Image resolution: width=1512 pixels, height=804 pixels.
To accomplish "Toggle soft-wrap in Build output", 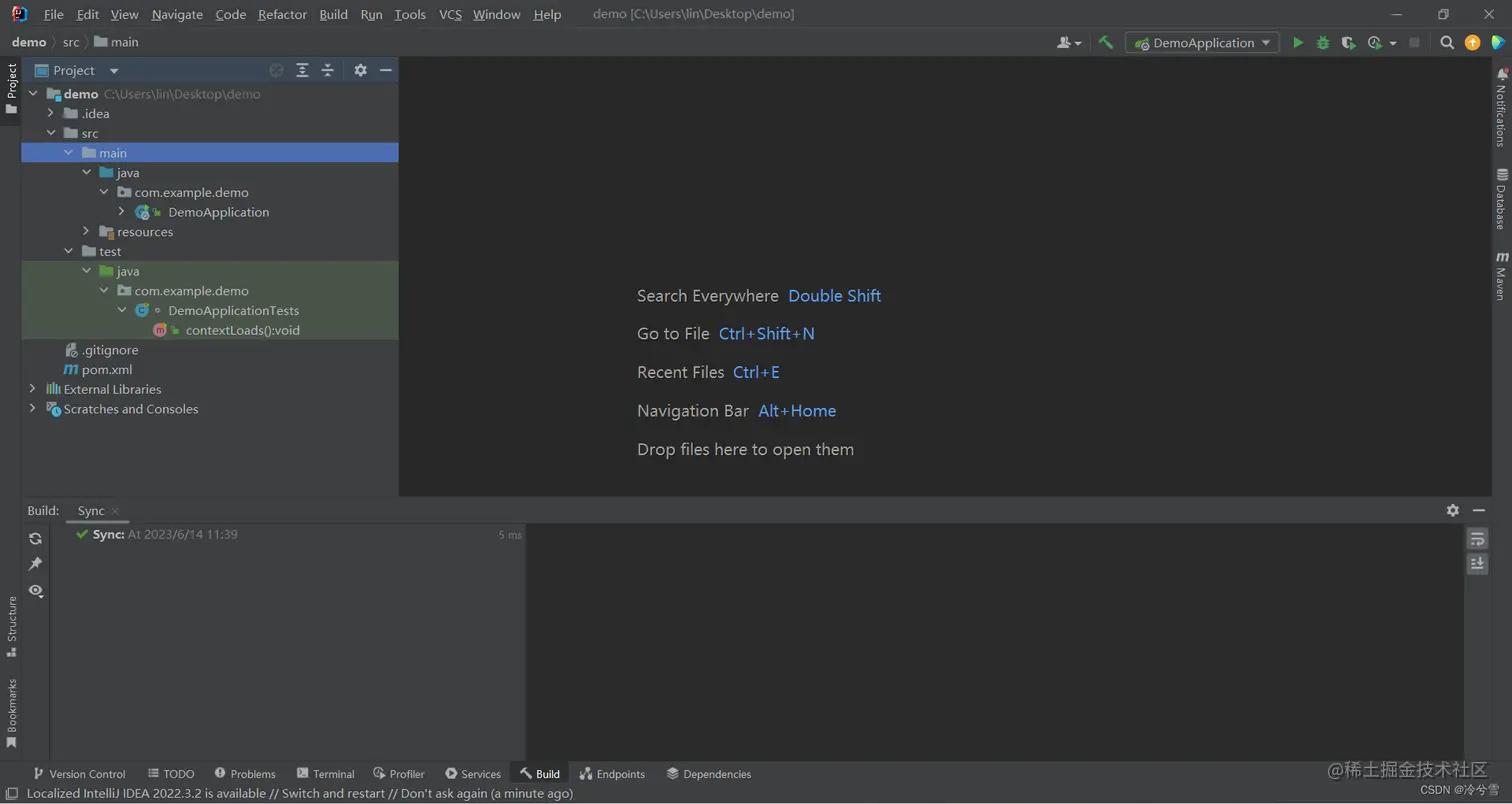I will click(1477, 539).
